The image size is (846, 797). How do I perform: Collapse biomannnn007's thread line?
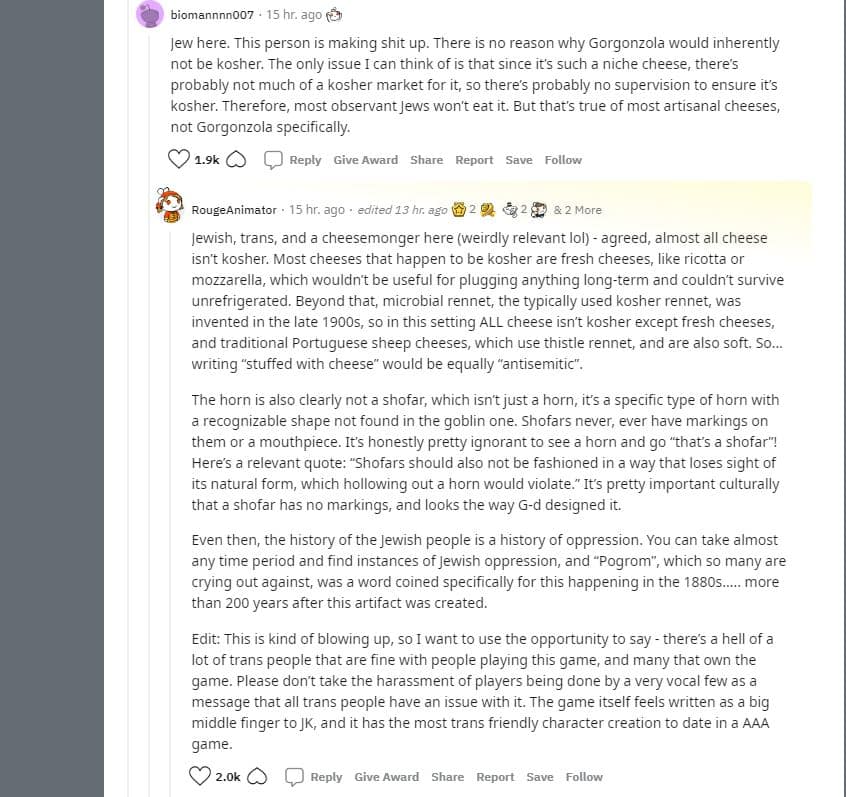(x=150, y=410)
